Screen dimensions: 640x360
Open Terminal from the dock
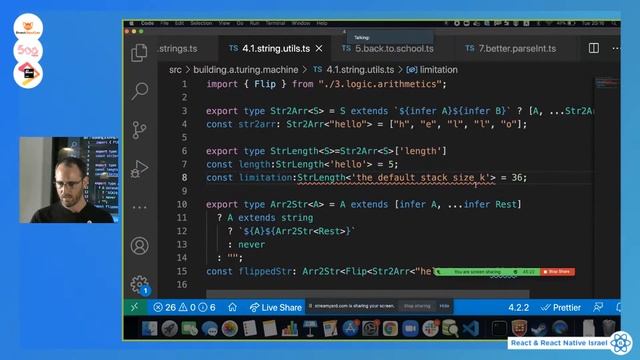pos(499,329)
